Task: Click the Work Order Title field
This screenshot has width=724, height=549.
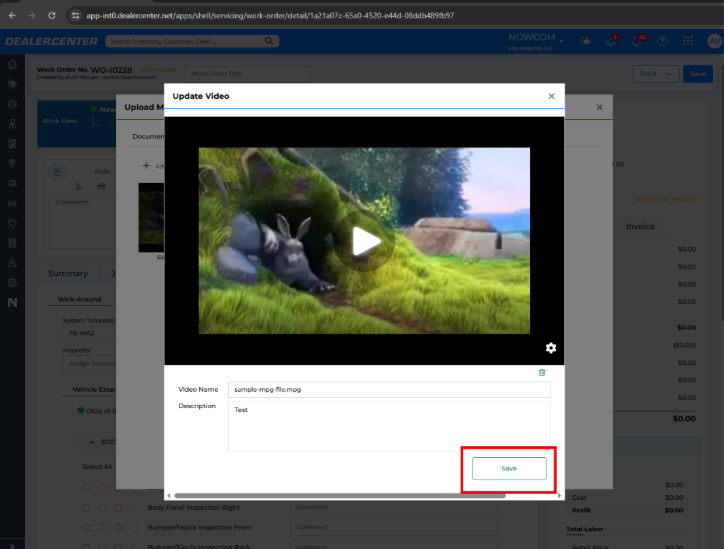Action: (x=248, y=73)
